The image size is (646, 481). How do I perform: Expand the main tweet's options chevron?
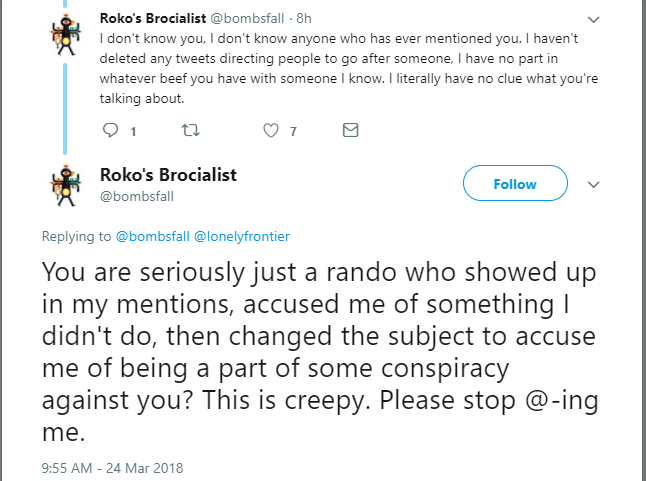[x=593, y=184]
